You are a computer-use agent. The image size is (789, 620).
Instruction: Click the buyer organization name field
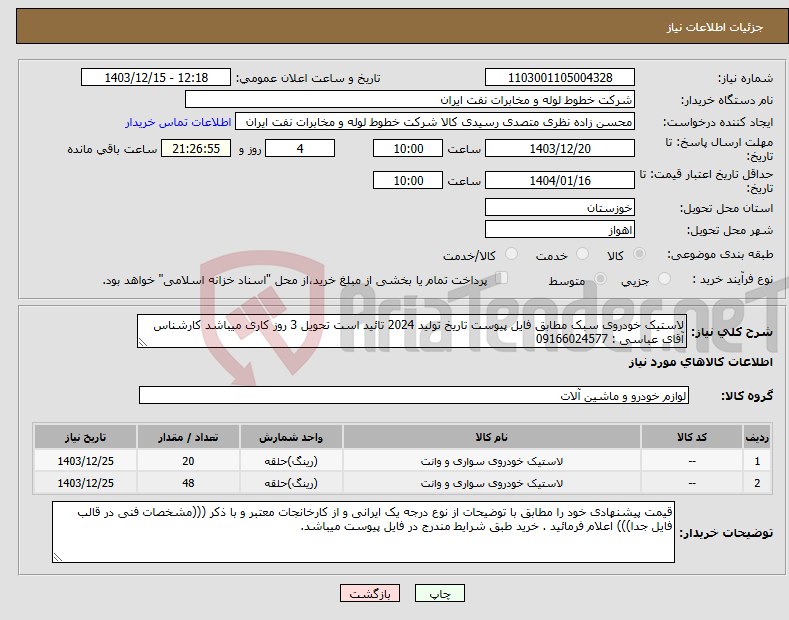click(x=410, y=100)
